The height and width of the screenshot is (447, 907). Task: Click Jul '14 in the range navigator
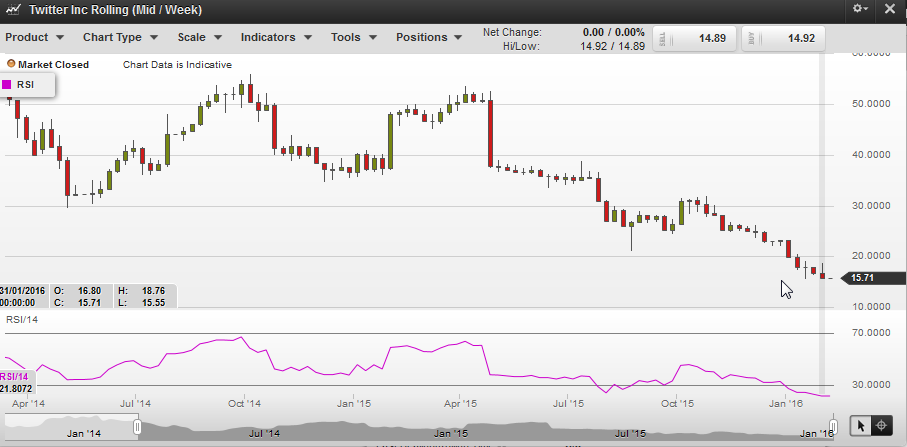pyautogui.click(x=264, y=433)
